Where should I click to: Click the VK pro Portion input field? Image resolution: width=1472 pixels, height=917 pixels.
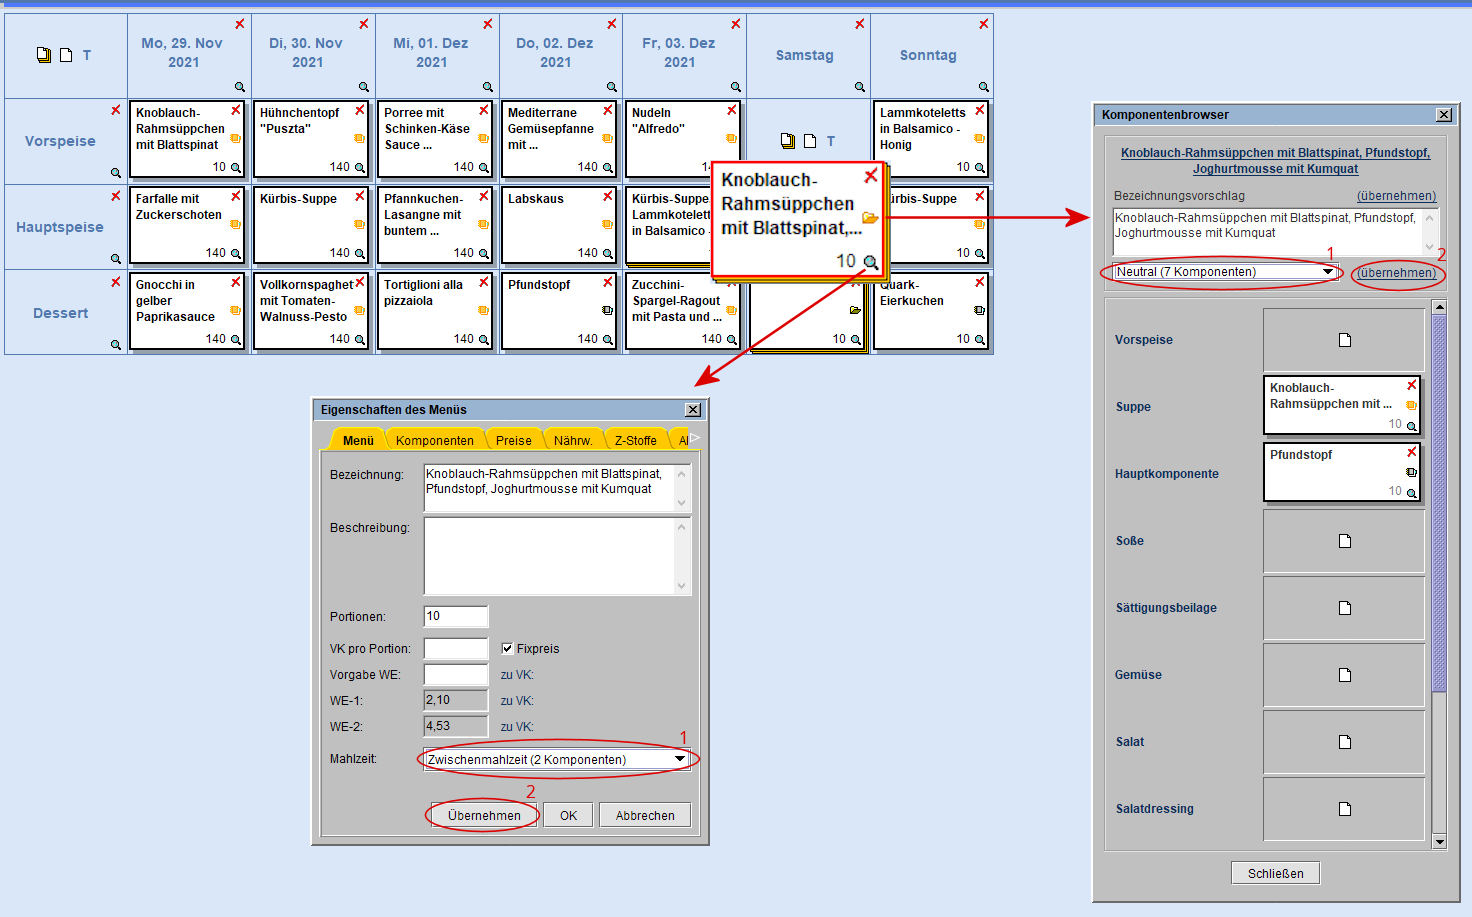coord(456,648)
